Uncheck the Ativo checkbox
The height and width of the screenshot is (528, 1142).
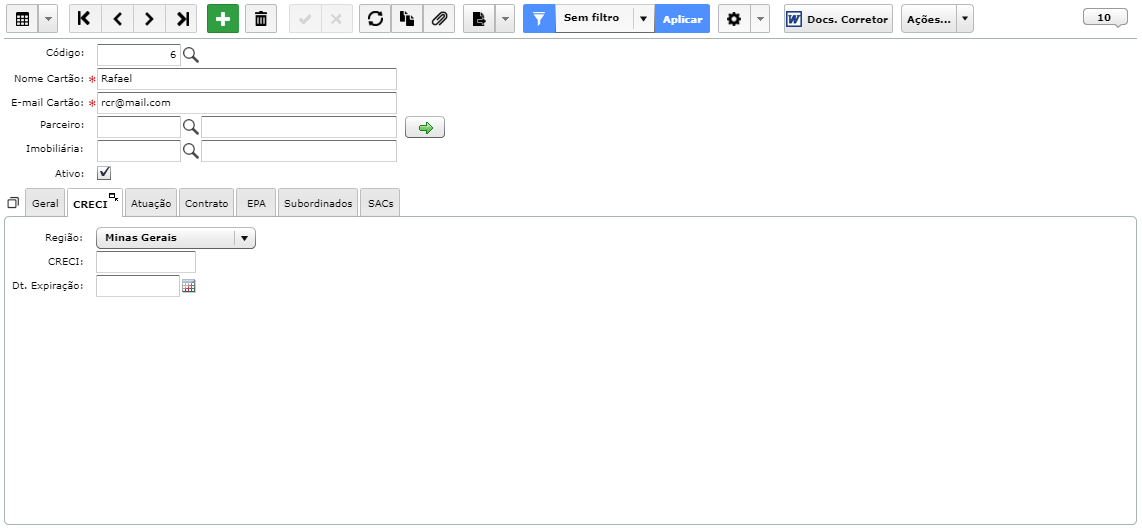[104, 173]
